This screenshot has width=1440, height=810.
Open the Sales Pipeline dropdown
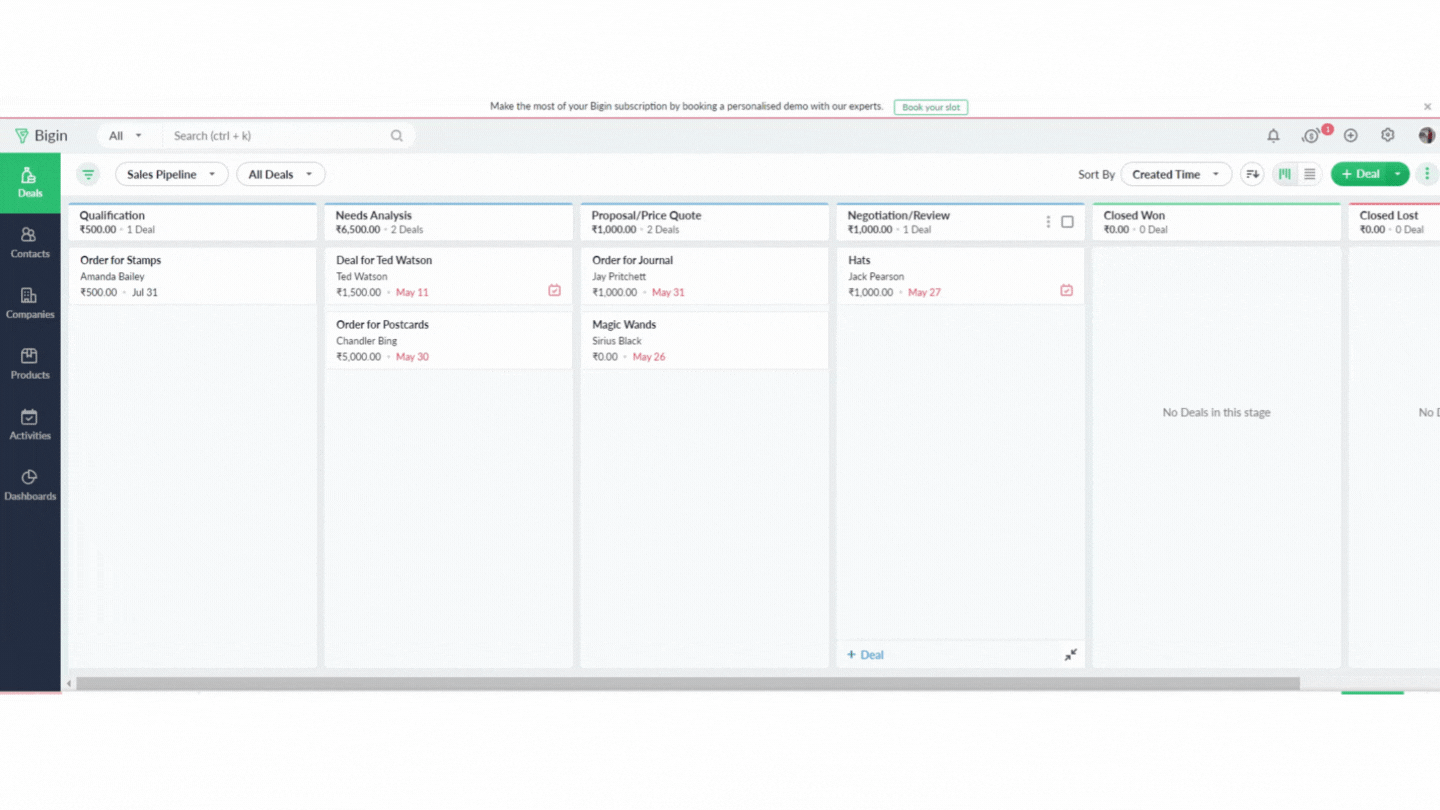[x=171, y=175]
